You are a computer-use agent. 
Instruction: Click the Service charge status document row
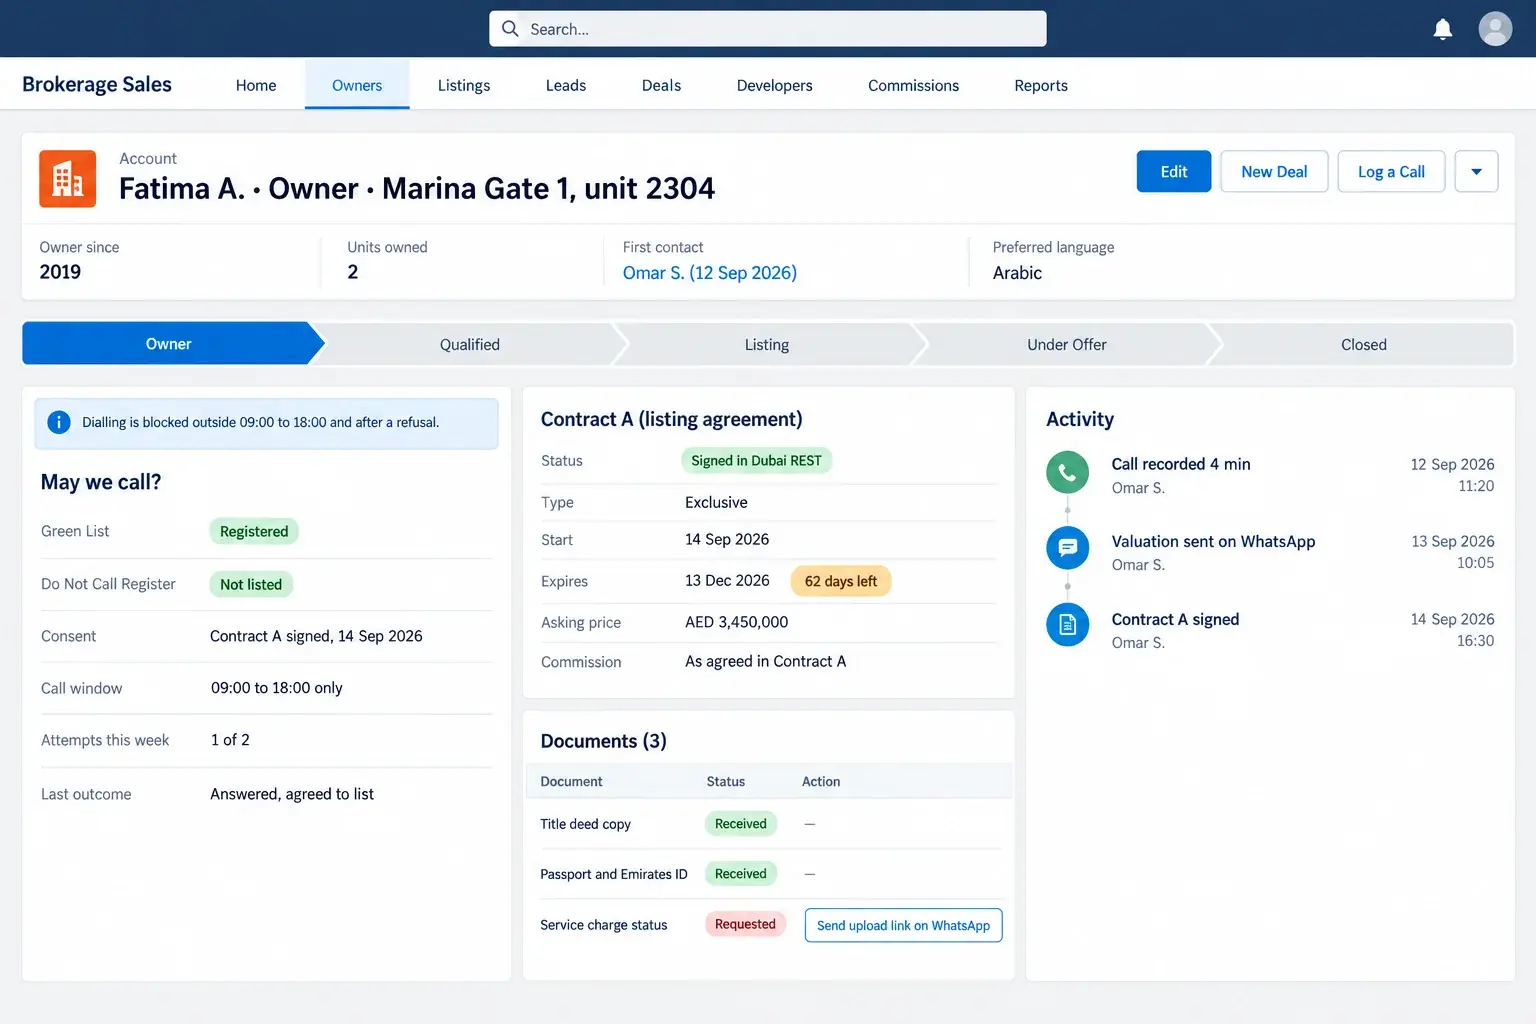point(770,925)
